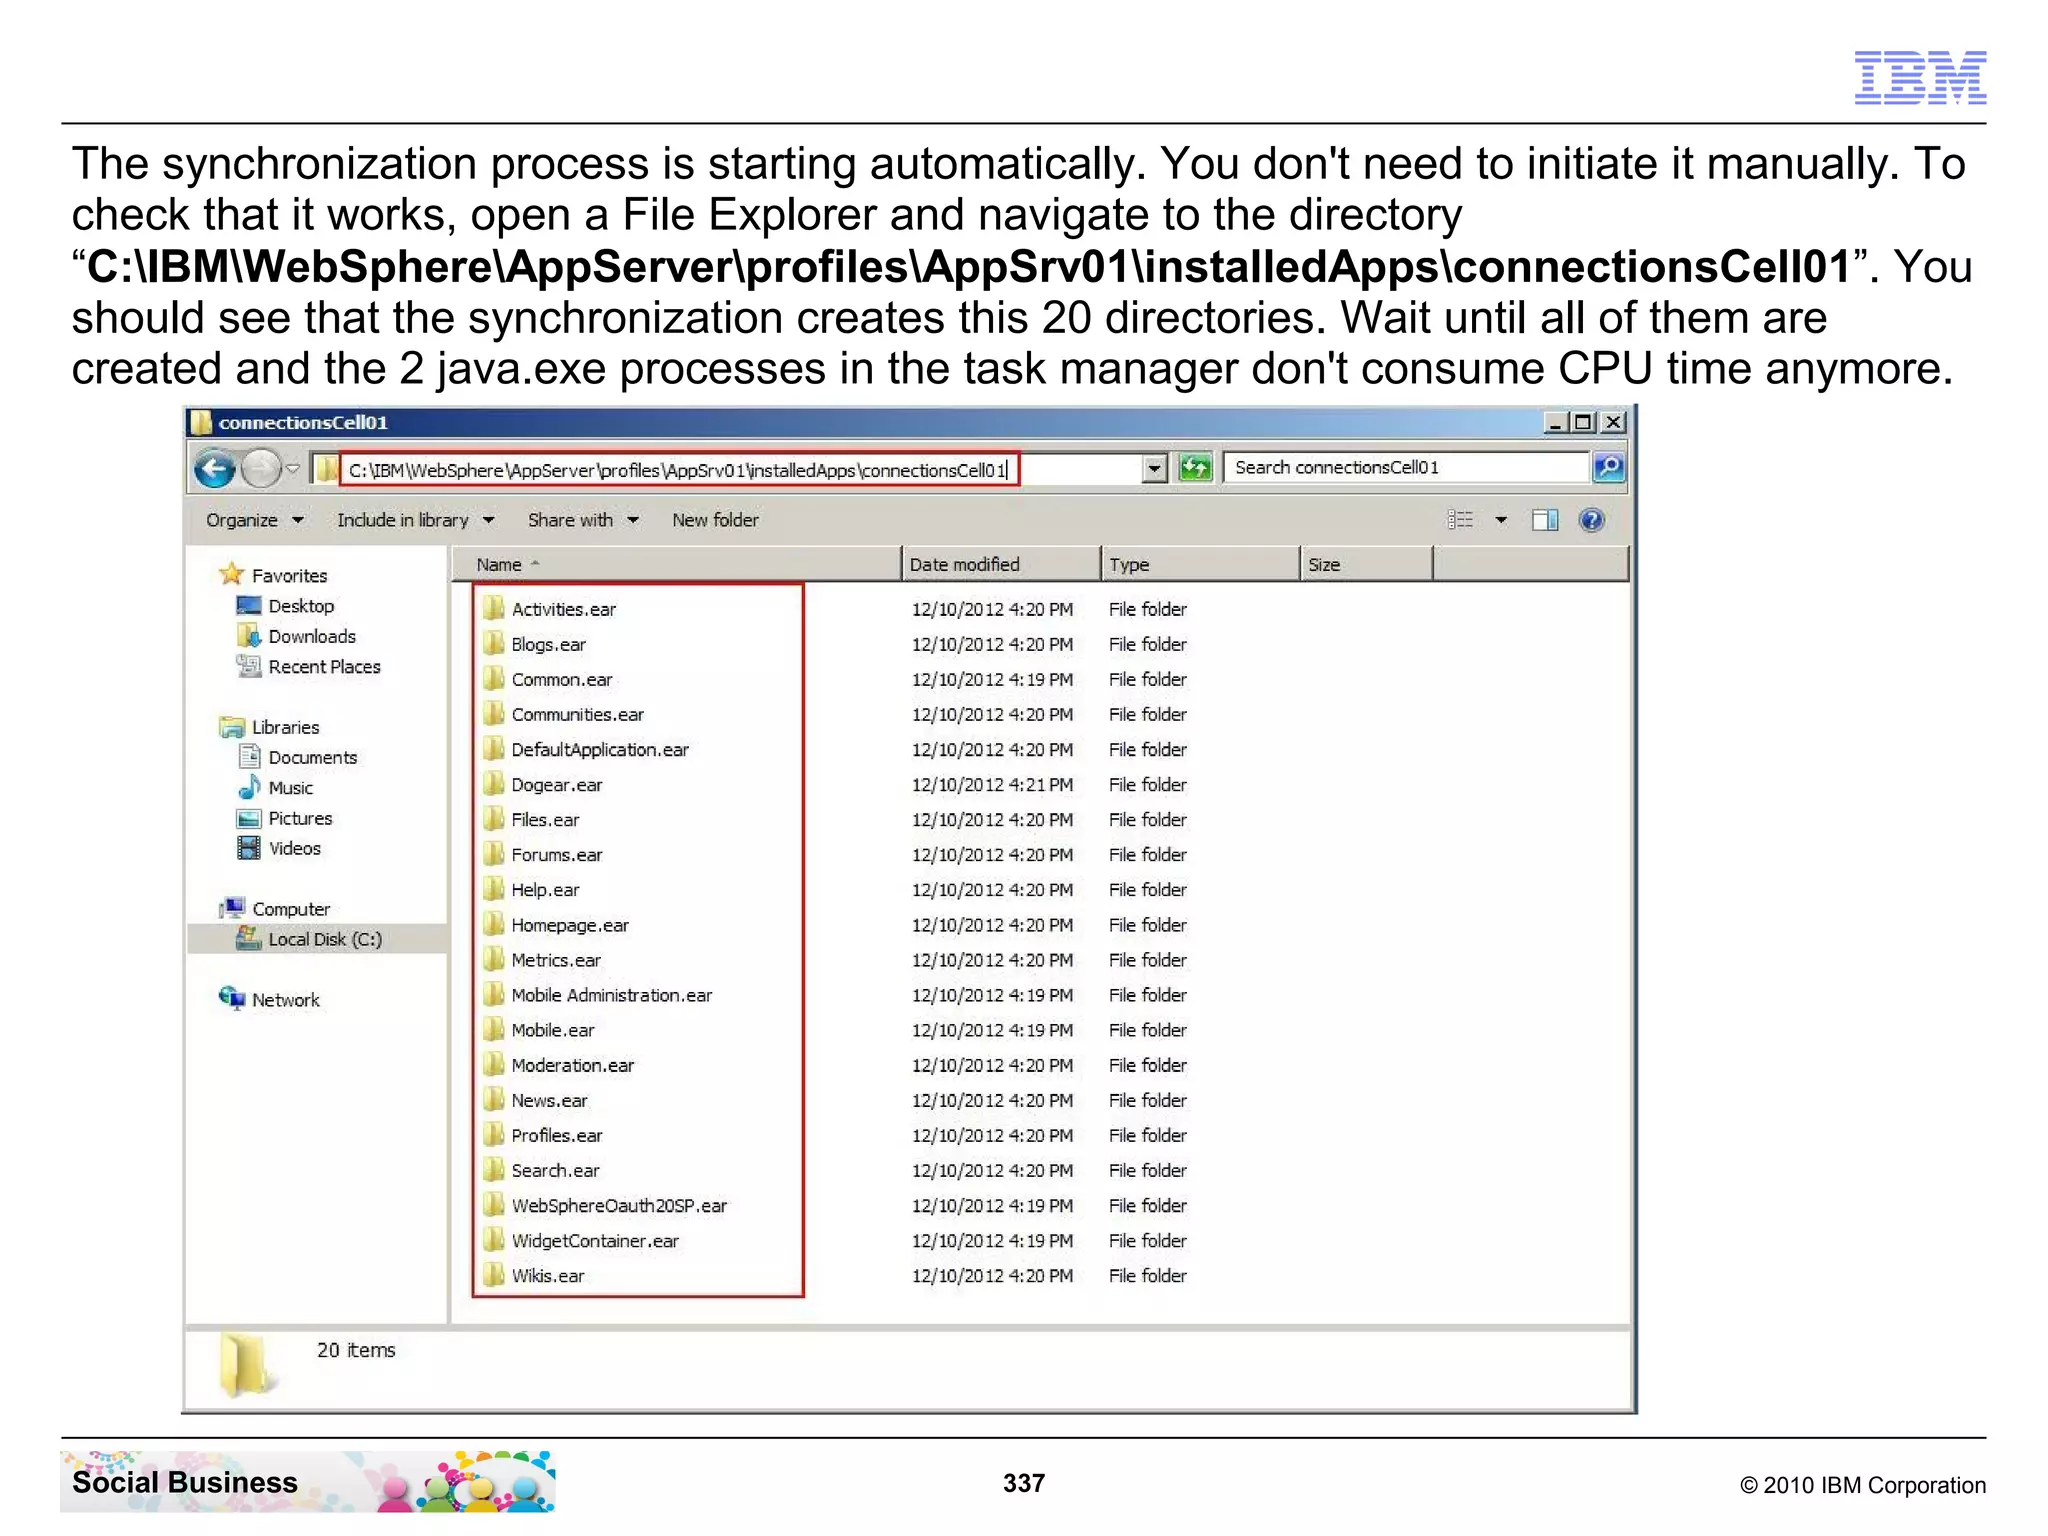The width and height of the screenshot is (2048, 1536).
Task: Click the Help.ear folder icon
Action: 493,888
